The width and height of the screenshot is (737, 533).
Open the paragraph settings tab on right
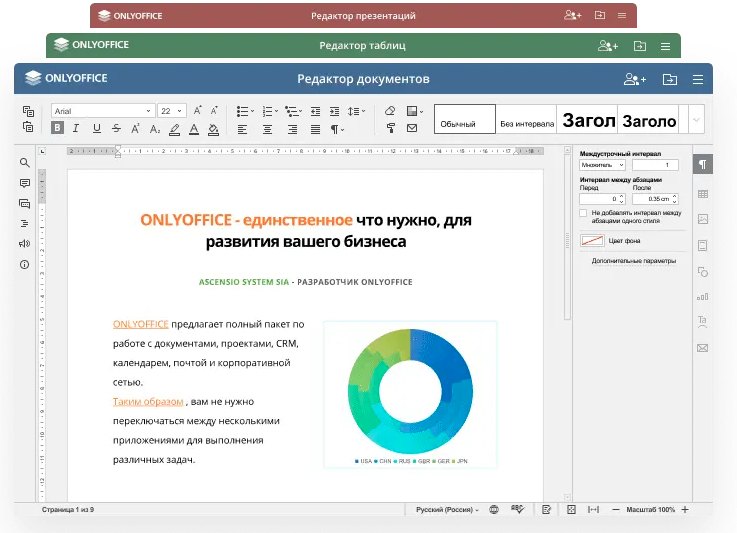click(703, 164)
